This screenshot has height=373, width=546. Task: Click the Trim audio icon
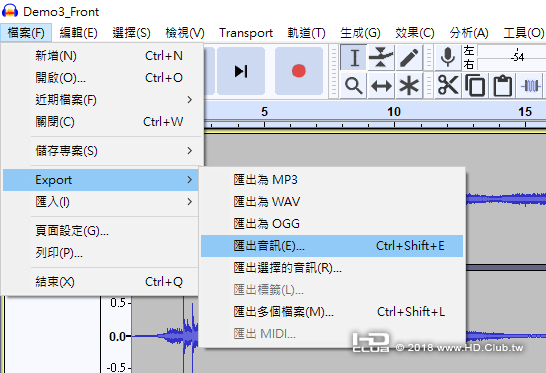coord(530,85)
